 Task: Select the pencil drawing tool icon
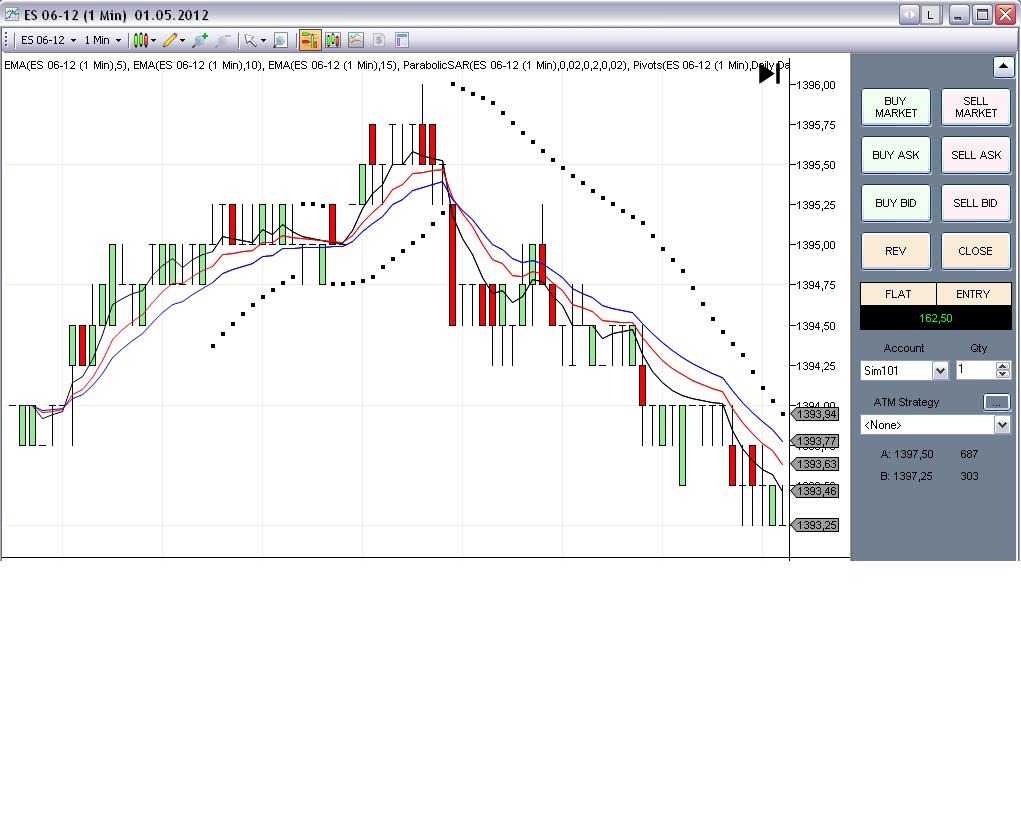pos(170,40)
